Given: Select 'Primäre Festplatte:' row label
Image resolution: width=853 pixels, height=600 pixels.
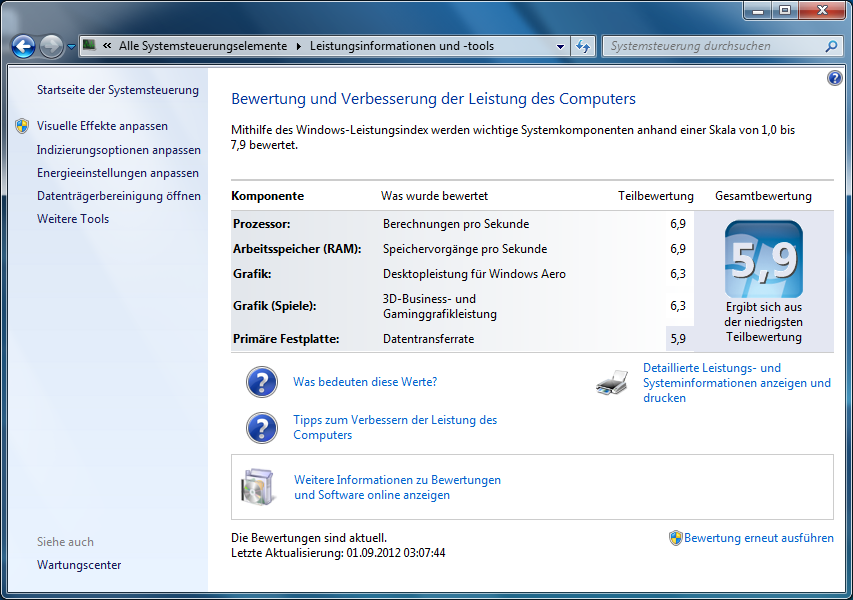Looking at the screenshot, I should pyautogui.click(x=286, y=339).
